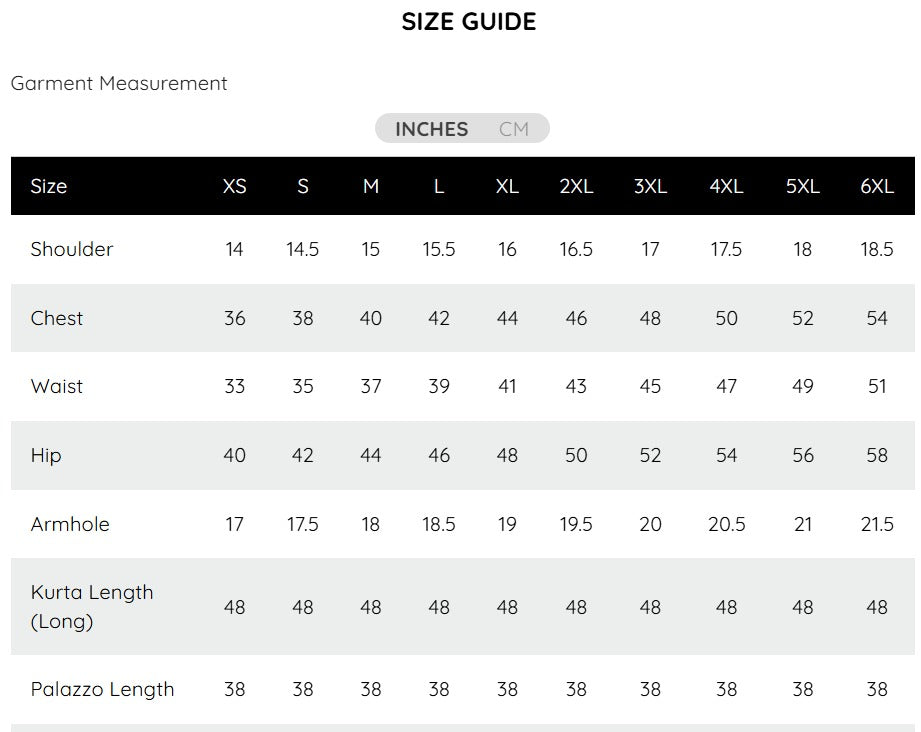The height and width of the screenshot is (732, 921).
Task: Switch measurement units to CM
Action: [513, 129]
